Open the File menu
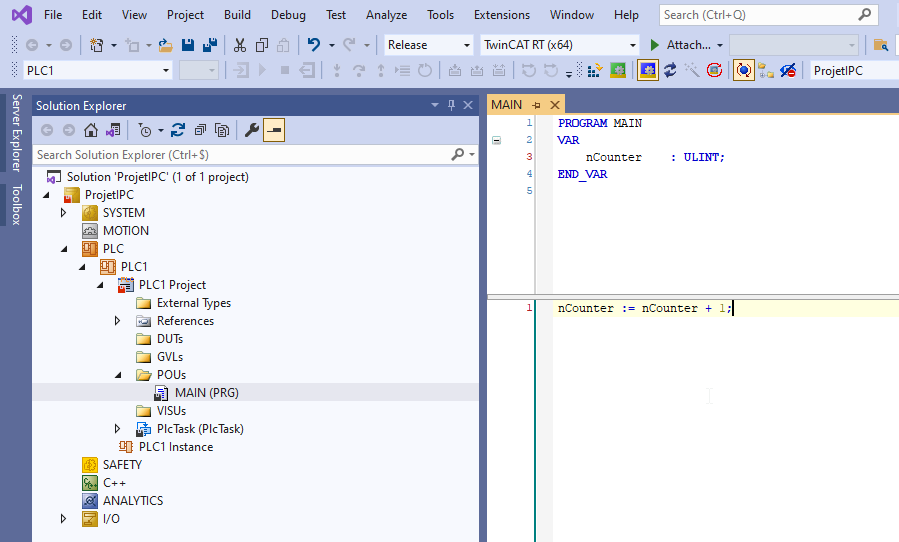The height and width of the screenshot is (542, 899). point(53,15)
